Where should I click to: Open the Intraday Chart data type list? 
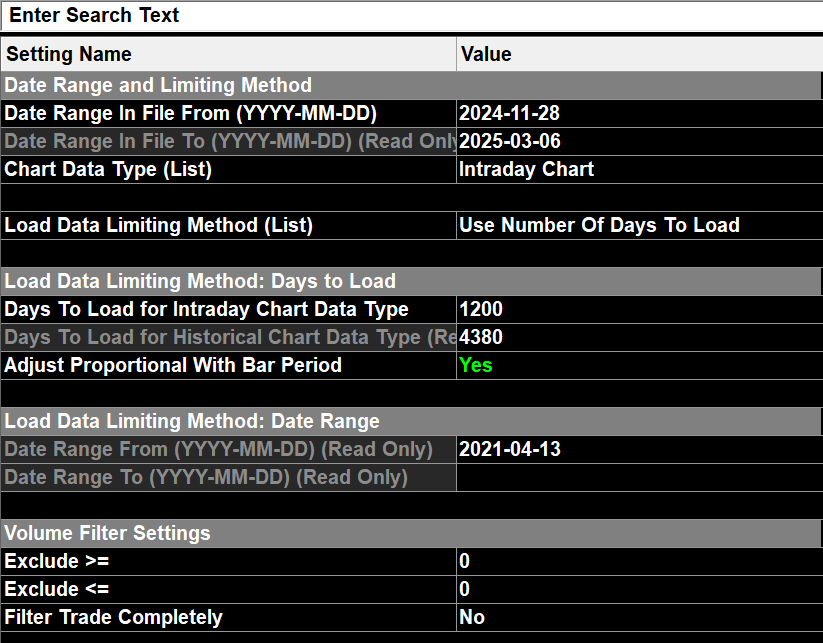tap(640, 170)
